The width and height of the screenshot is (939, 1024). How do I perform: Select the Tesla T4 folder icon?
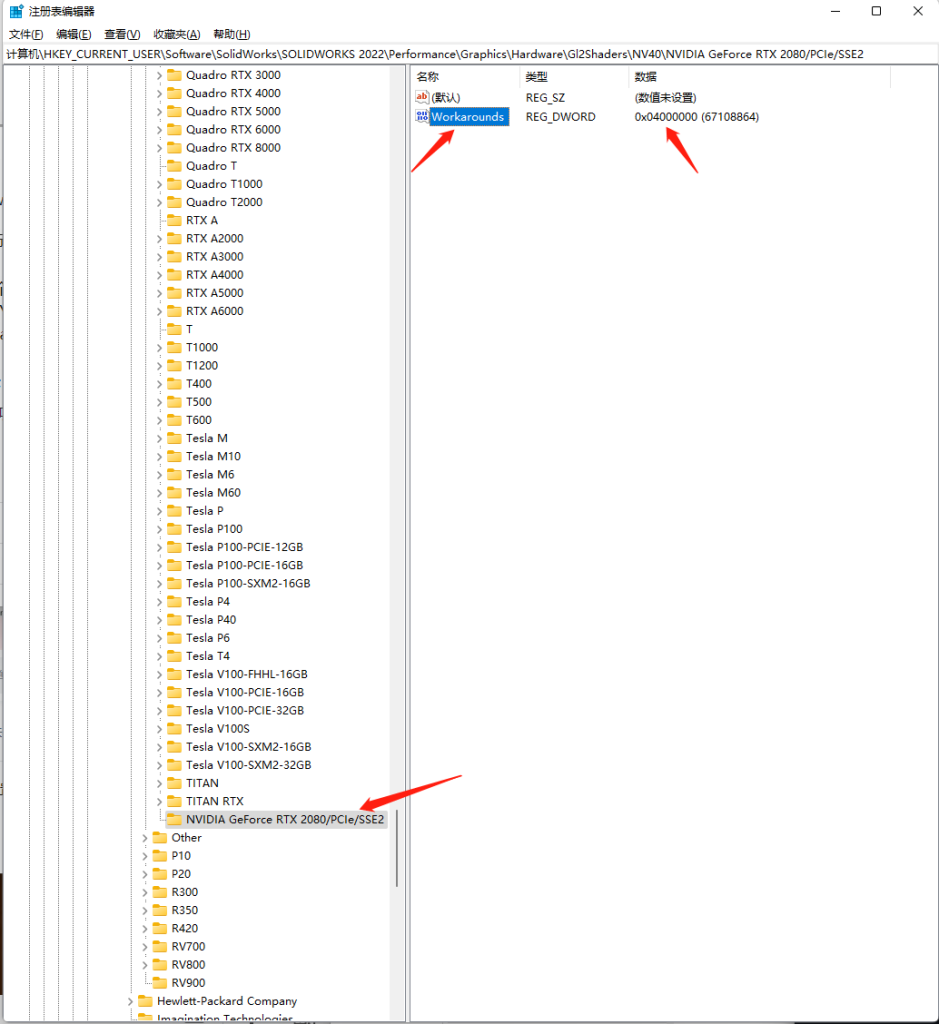[174, 656]
